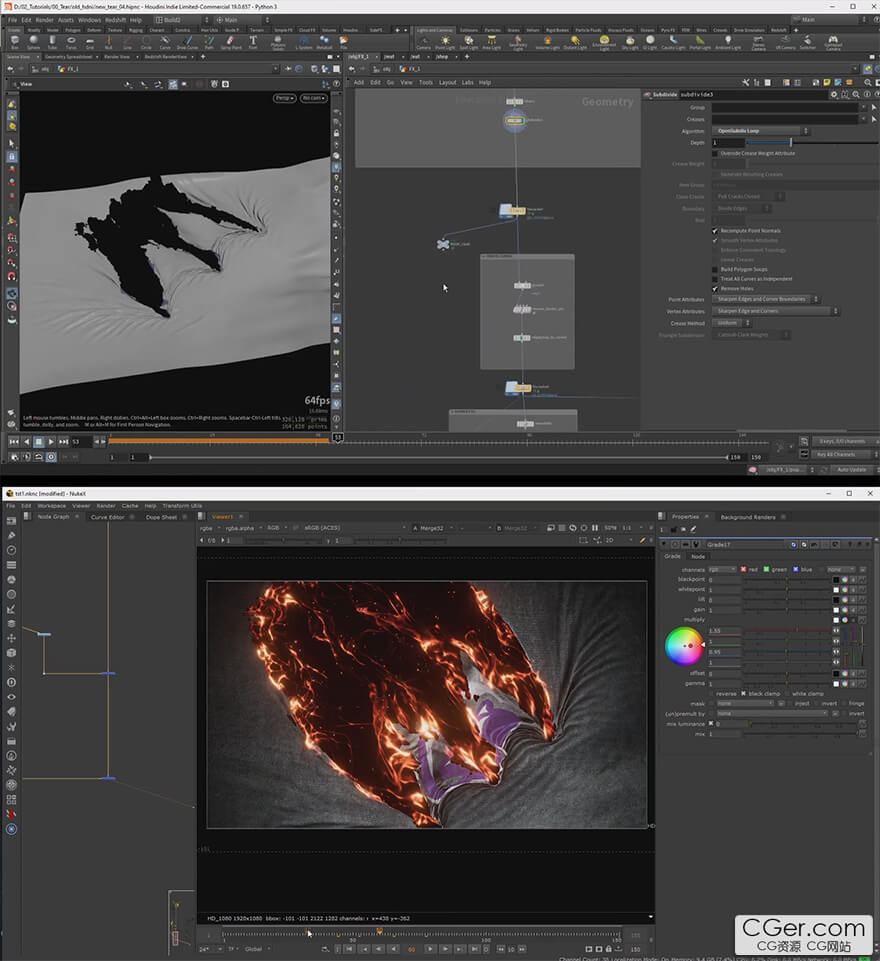Select the Font shelf tool in Houdini
Image resolution: width=880 pixels, height=961 pixels.
pos(253,42)
